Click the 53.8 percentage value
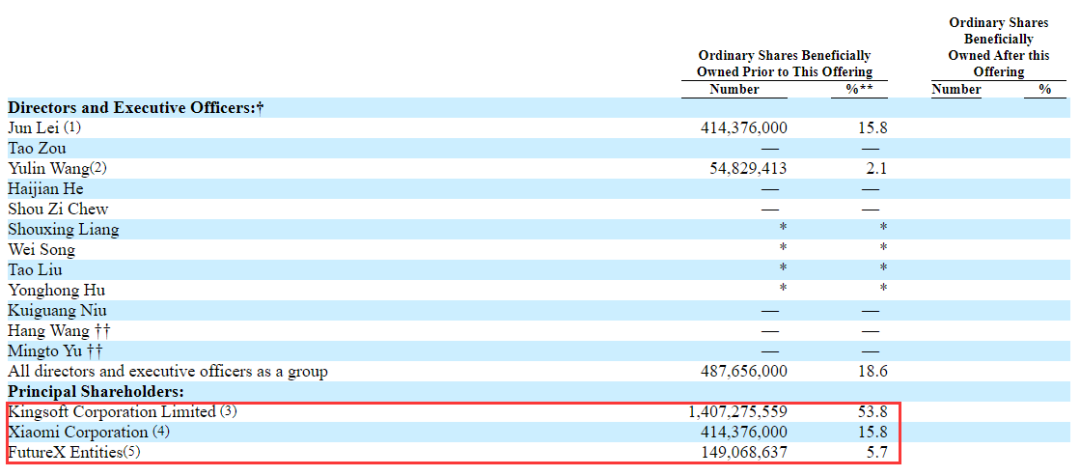Image resolution: width=1080 pixels, height=476 pixels. (873, 412)
